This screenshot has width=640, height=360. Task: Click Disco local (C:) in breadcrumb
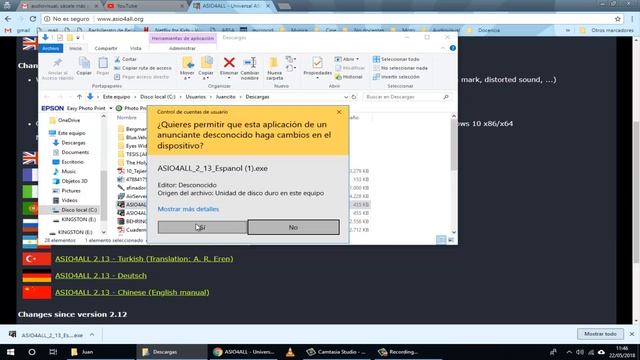point(158,97)
